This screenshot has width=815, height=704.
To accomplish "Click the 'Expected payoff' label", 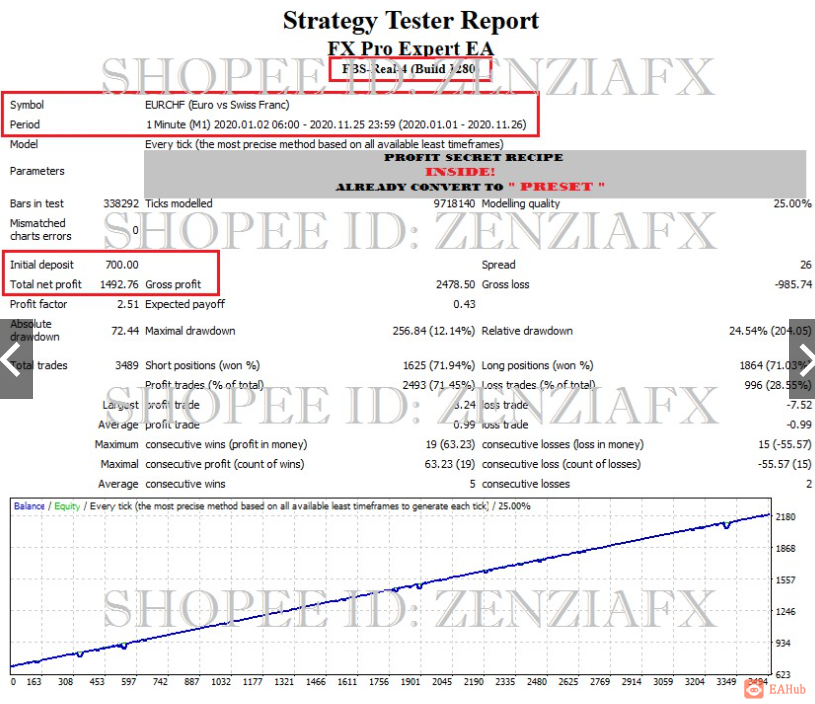I will 185,304.
